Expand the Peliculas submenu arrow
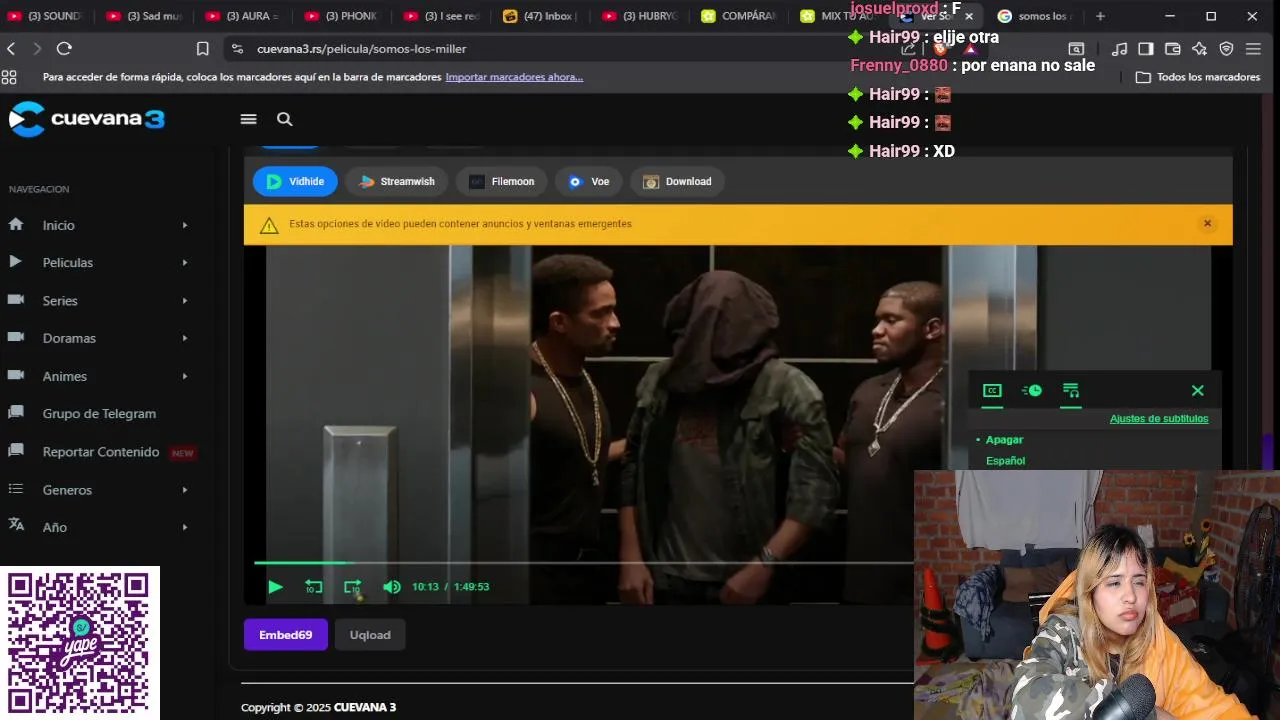The height and width of the screenshot is (720, 1280). pyautogui.click(x=185, y=263)
